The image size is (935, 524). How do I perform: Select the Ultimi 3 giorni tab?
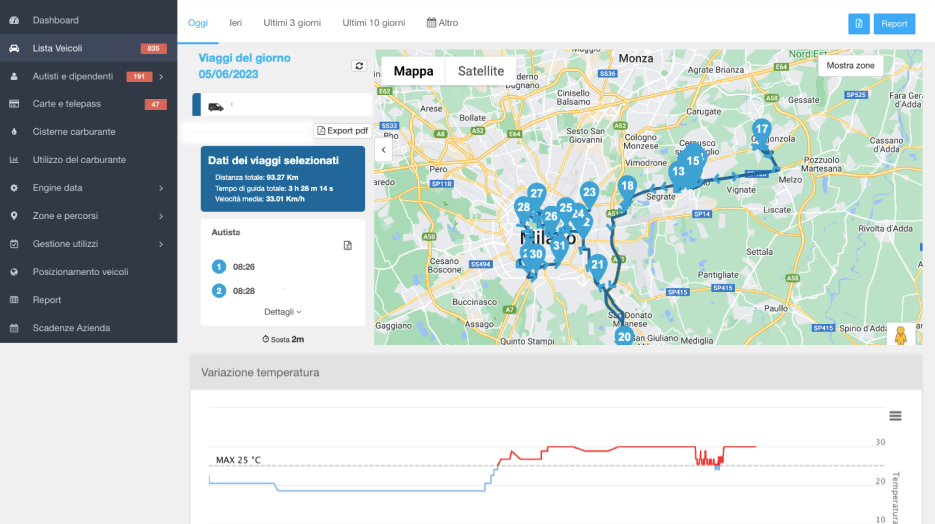tap(292, 23)
